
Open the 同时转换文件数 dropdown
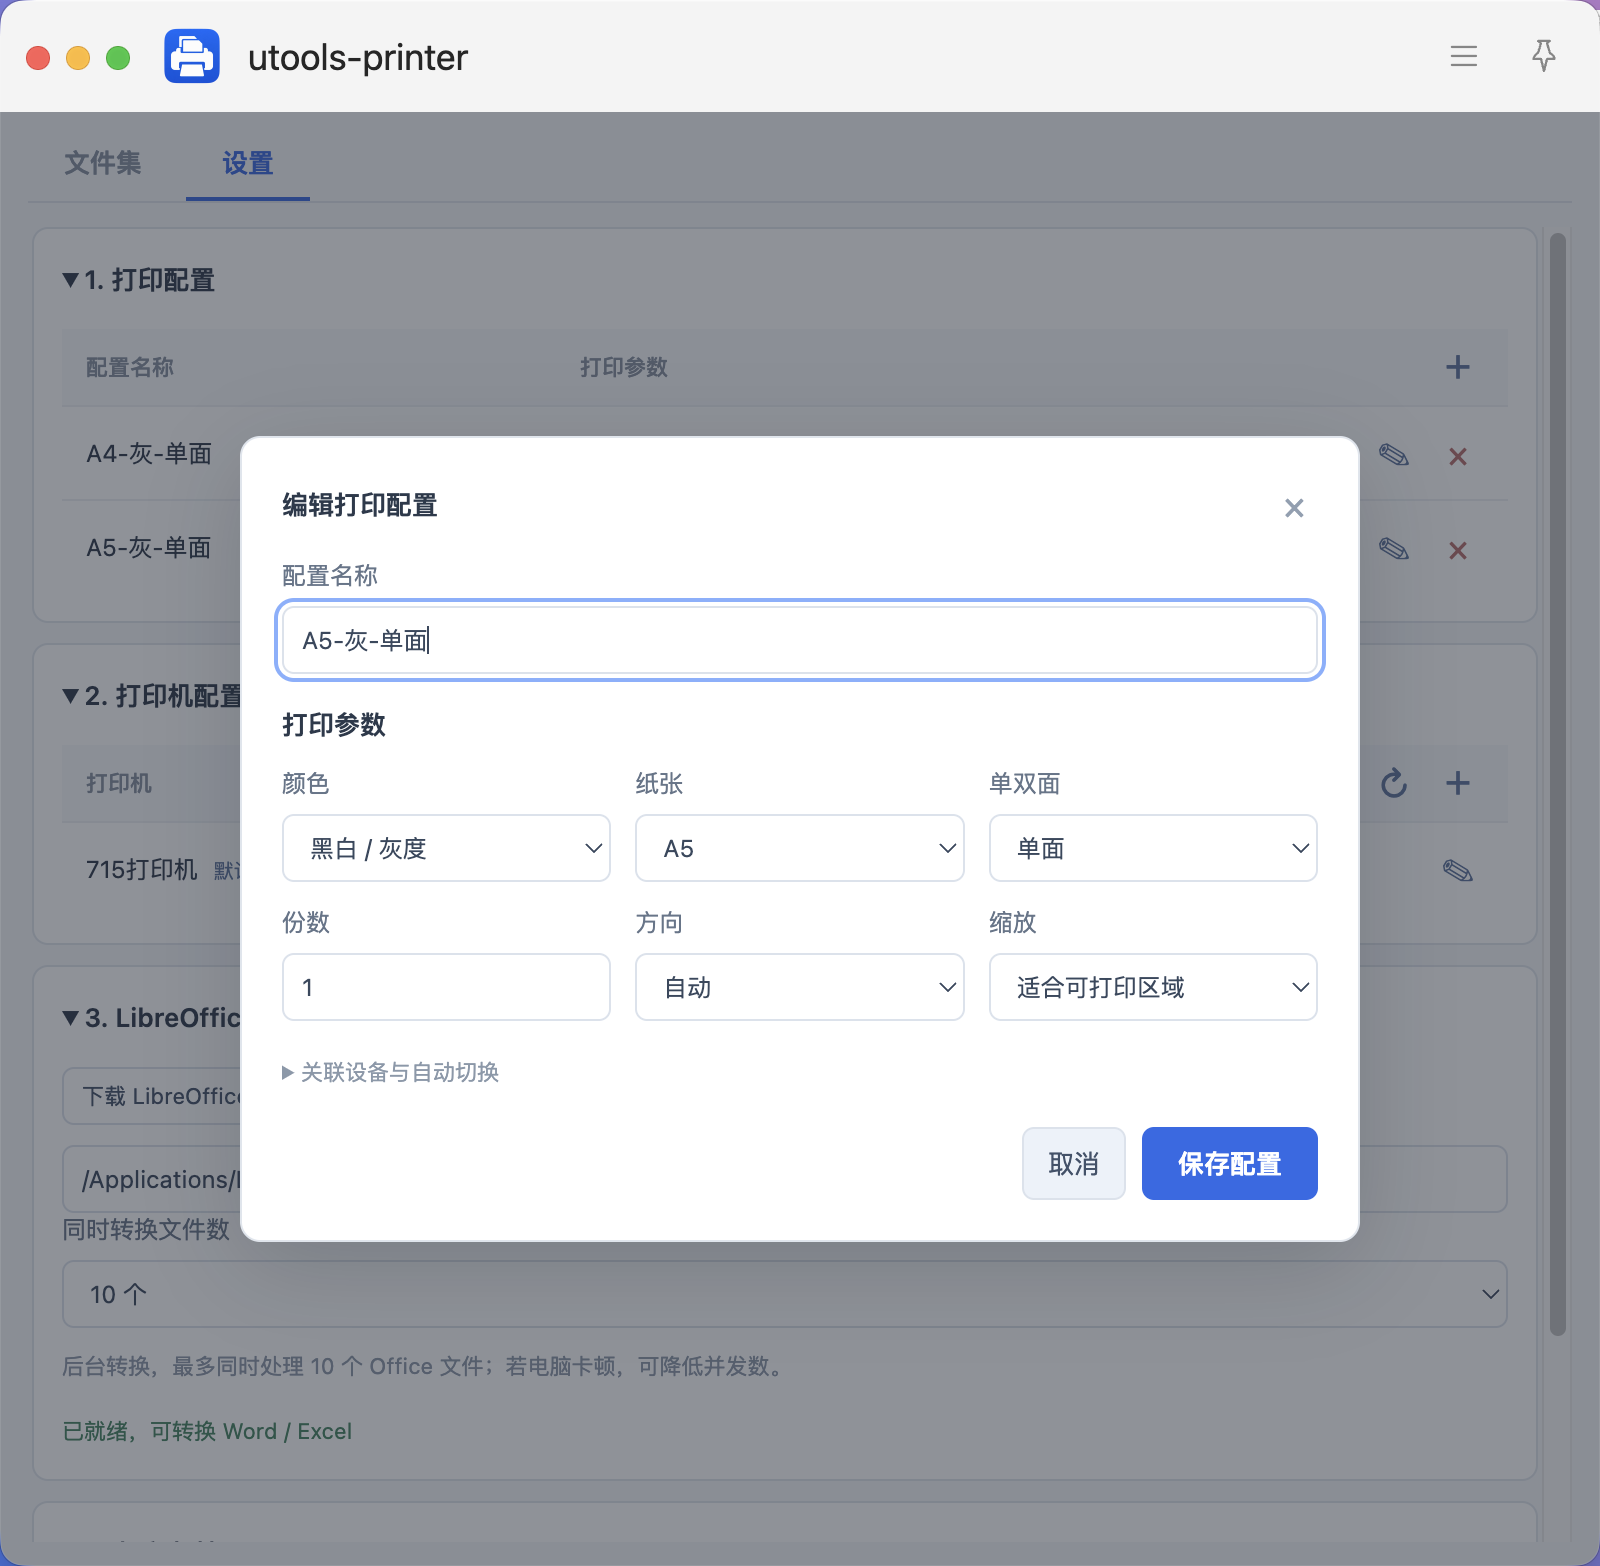point(785,1294)
